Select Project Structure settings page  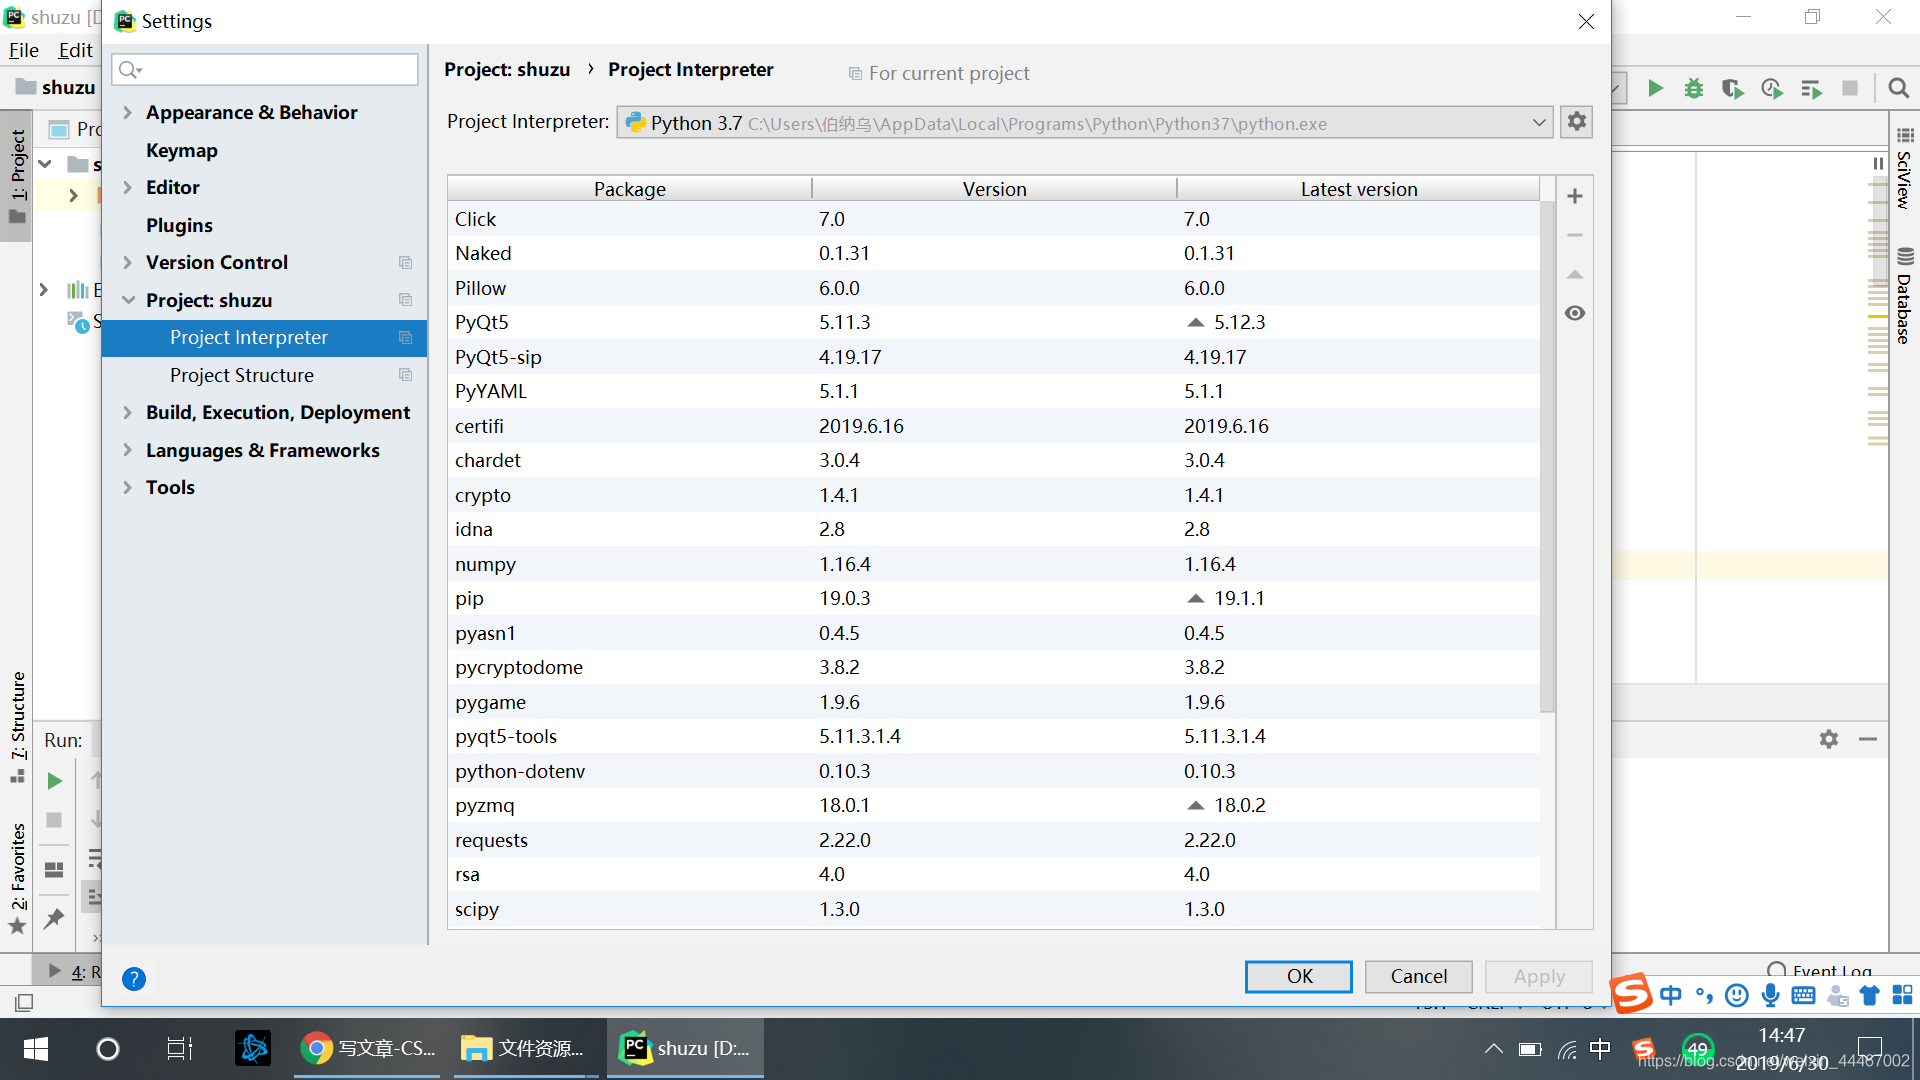pyautogui.click(x=242, y=375)
